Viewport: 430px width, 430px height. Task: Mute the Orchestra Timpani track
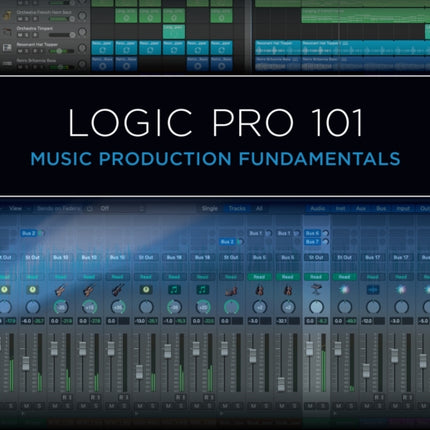(20, 35)
